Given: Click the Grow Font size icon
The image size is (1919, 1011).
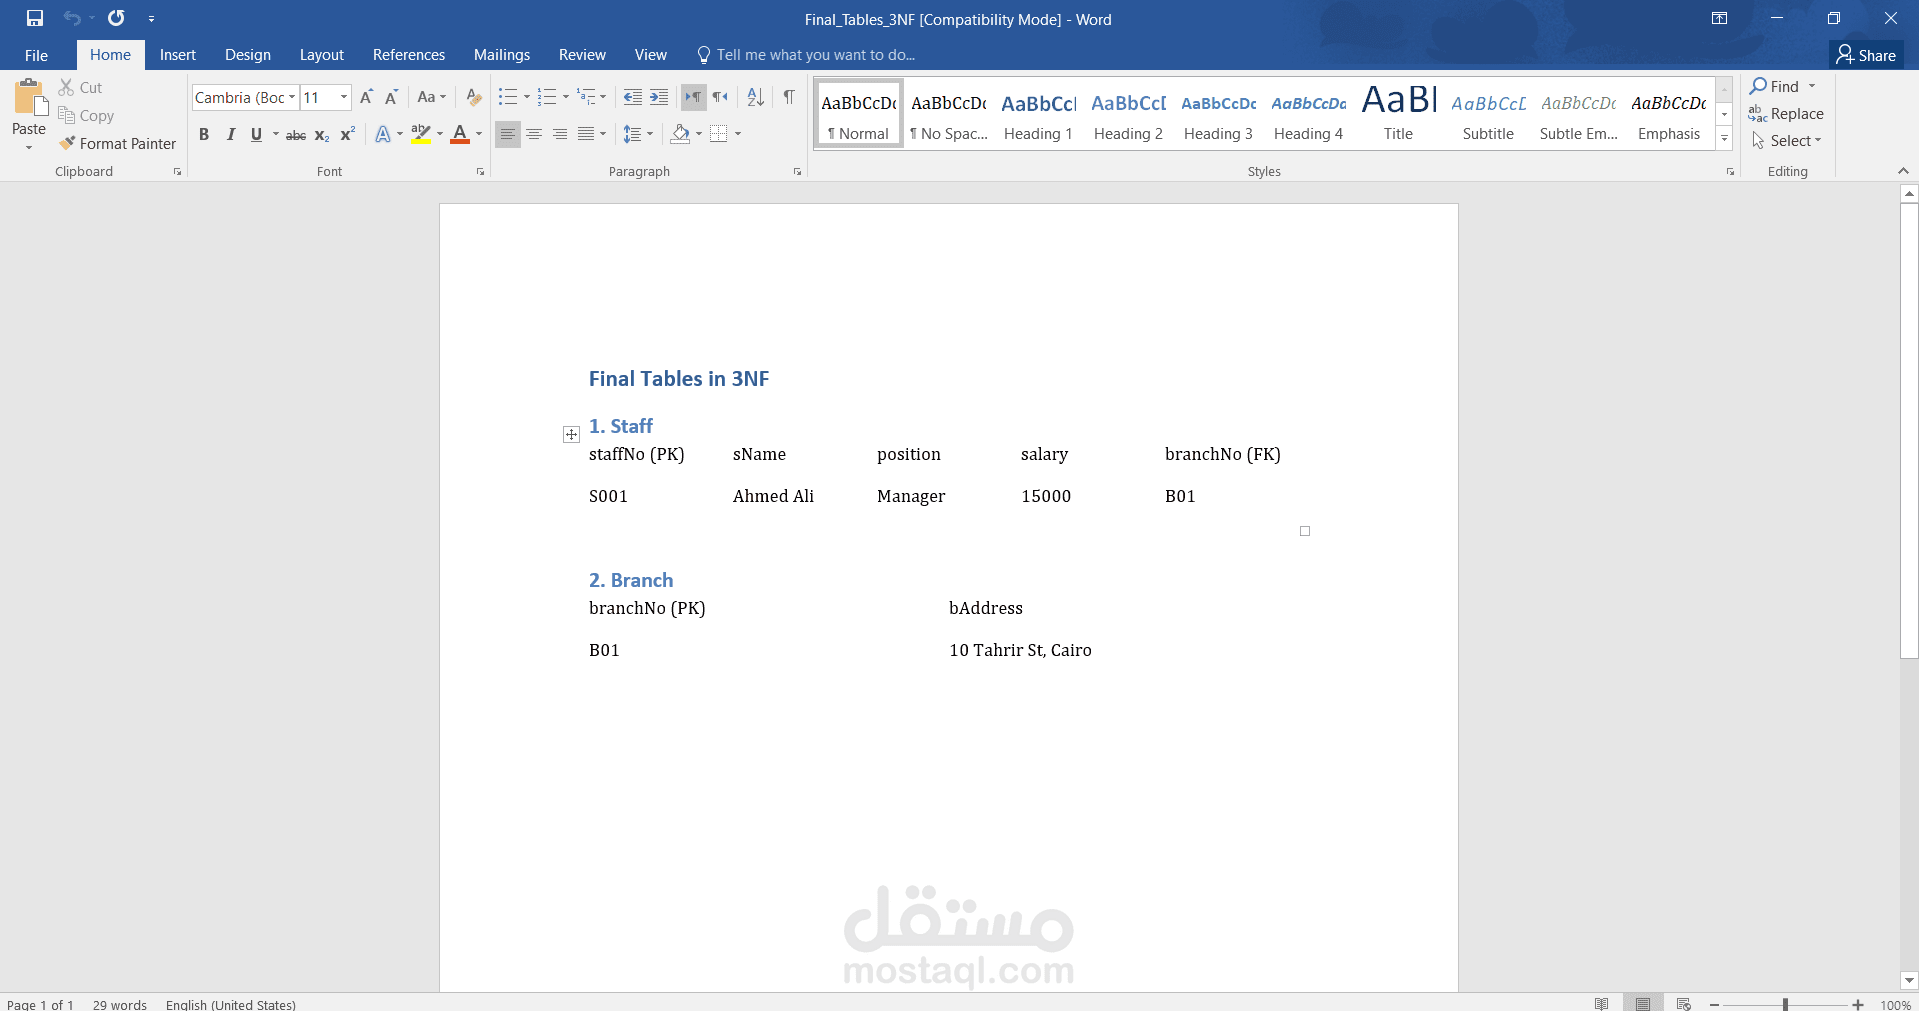Looking at the screenshot, I should point(366,97).
